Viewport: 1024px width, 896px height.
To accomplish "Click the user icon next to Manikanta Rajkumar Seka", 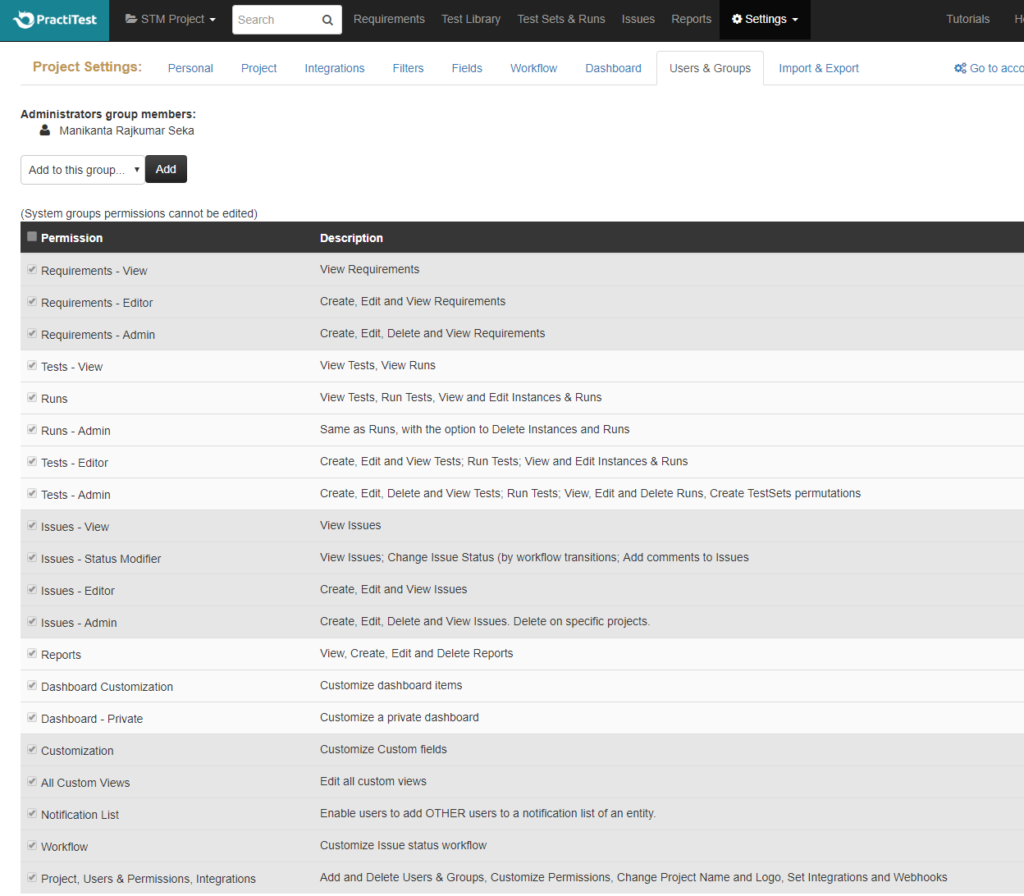I will 44,130.
